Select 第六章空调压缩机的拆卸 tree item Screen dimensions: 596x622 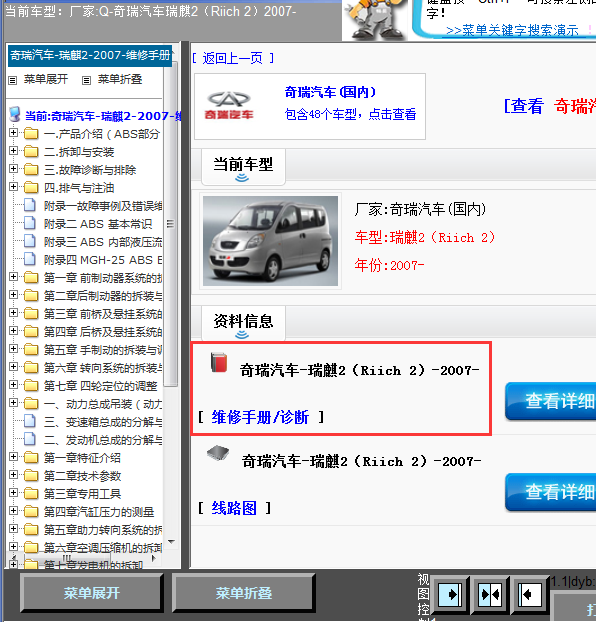(x=103, y=547)
